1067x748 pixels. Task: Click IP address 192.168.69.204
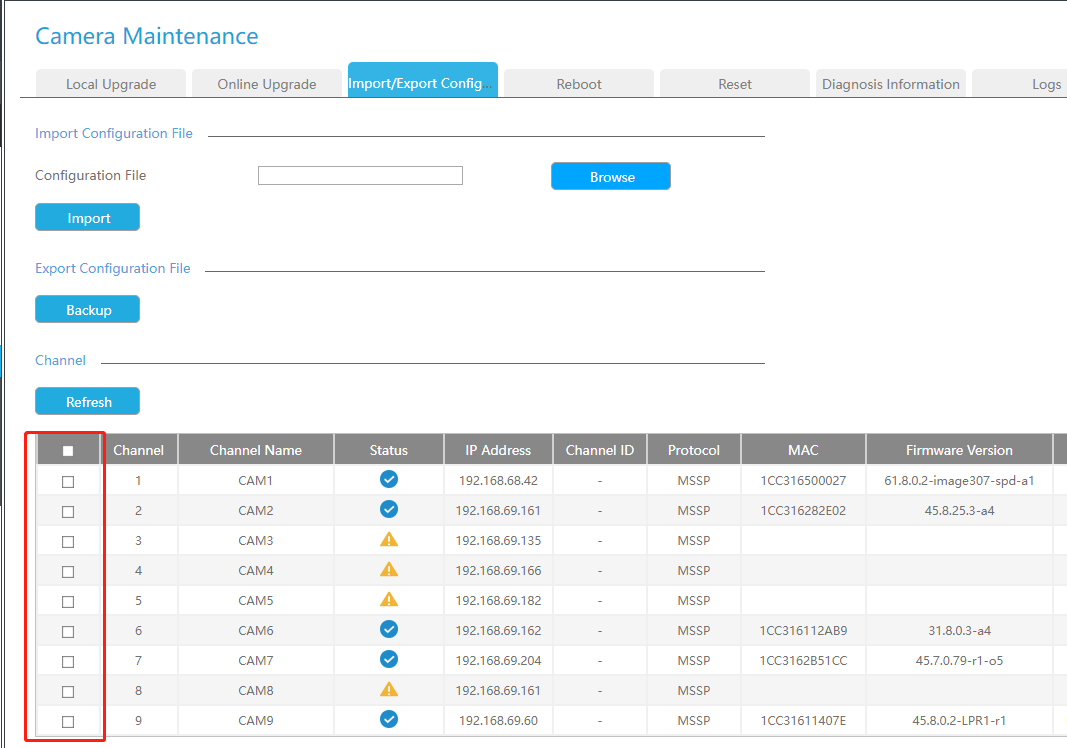tap(498, 660)
